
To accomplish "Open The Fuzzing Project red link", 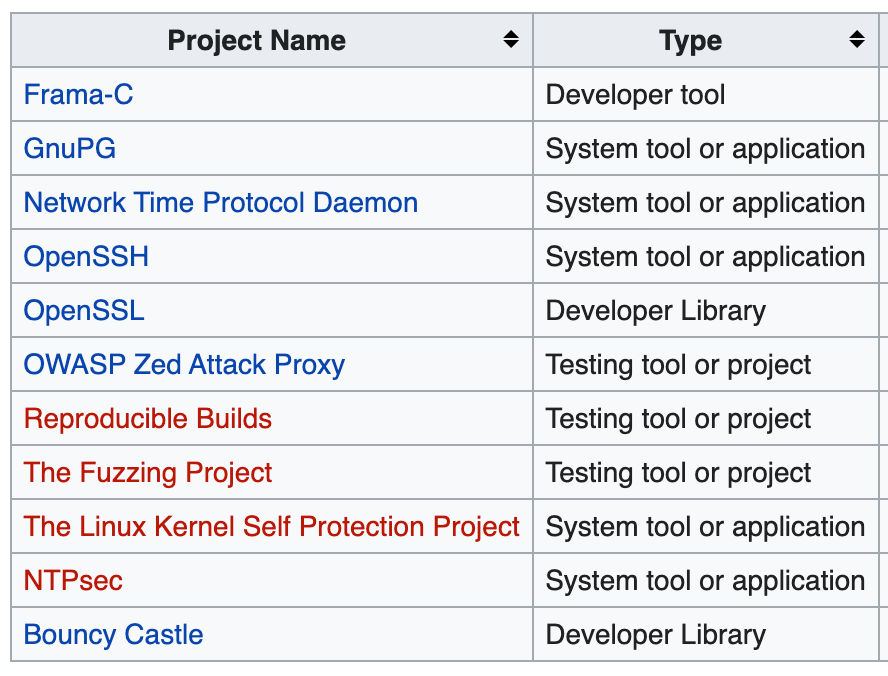I will coord(148,473).
